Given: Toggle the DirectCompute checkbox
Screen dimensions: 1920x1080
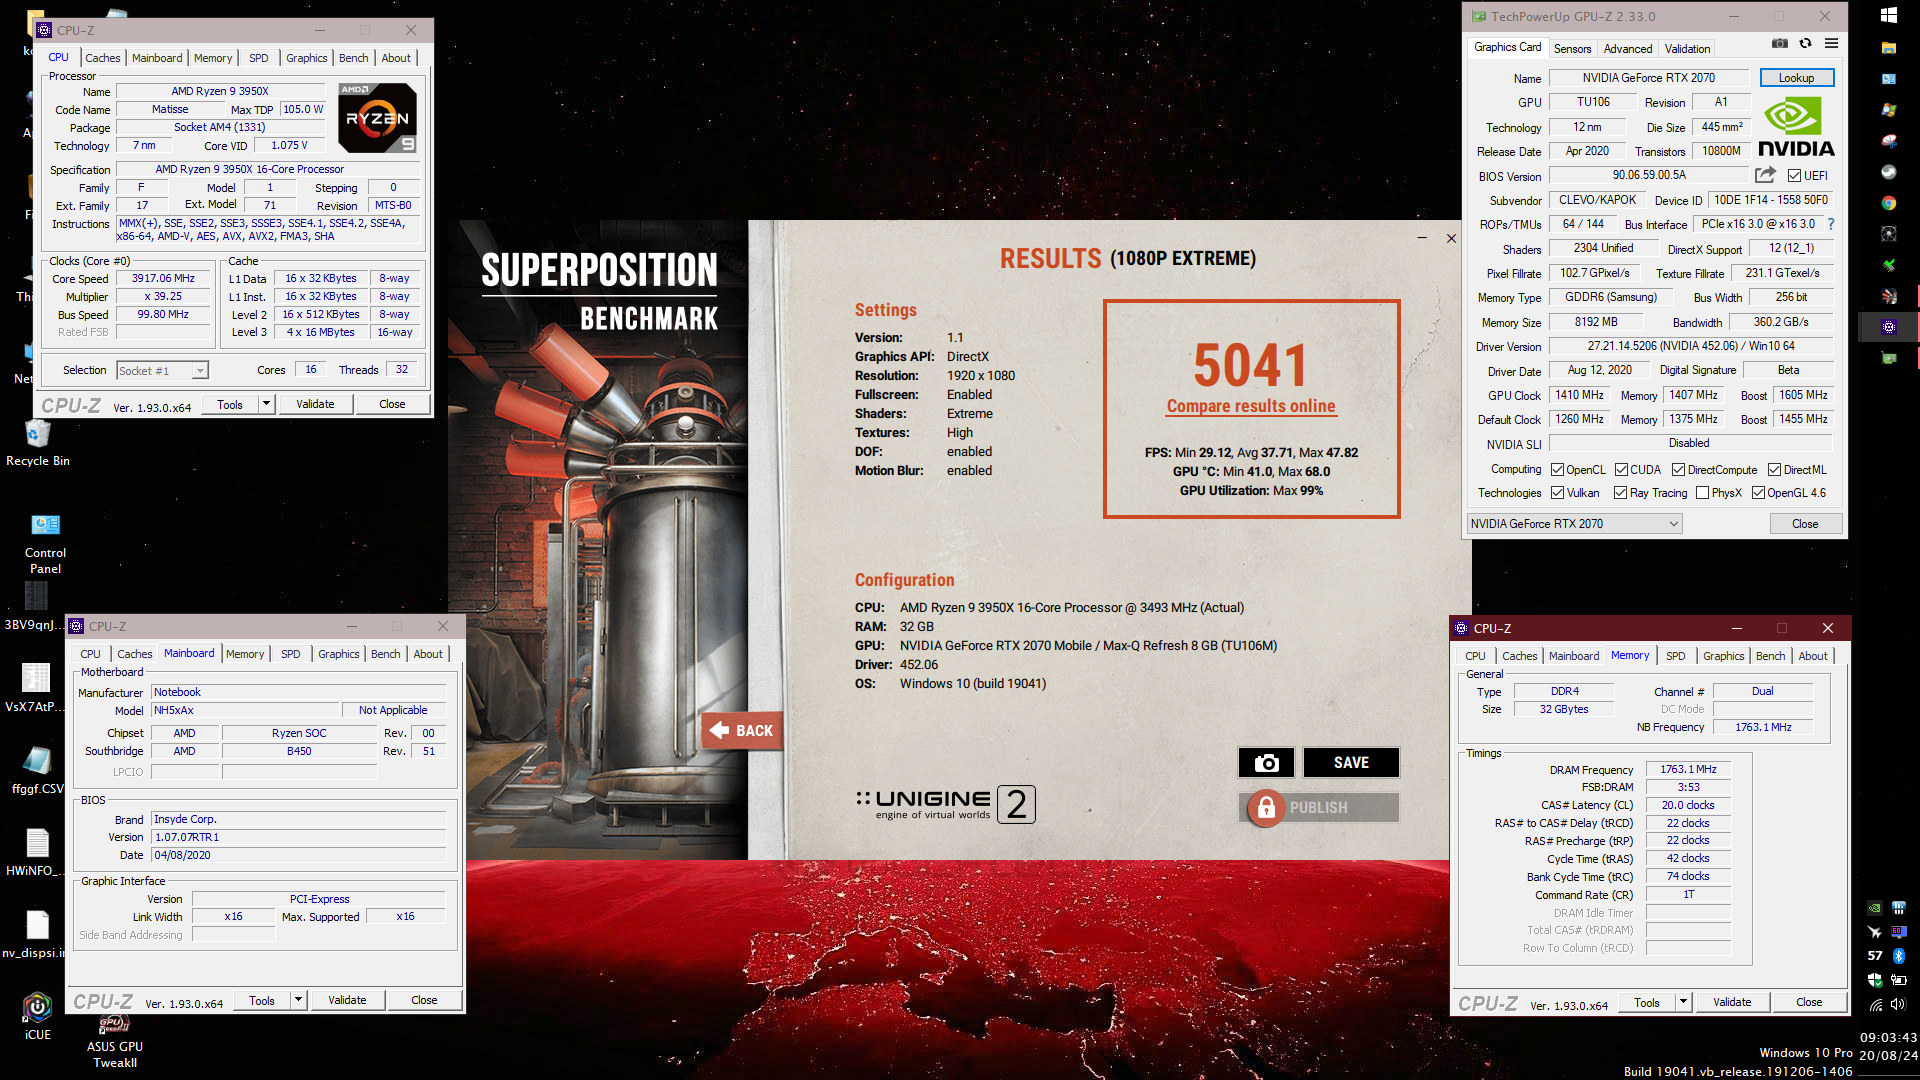Looking at the screenshot, I should 1679,470.
